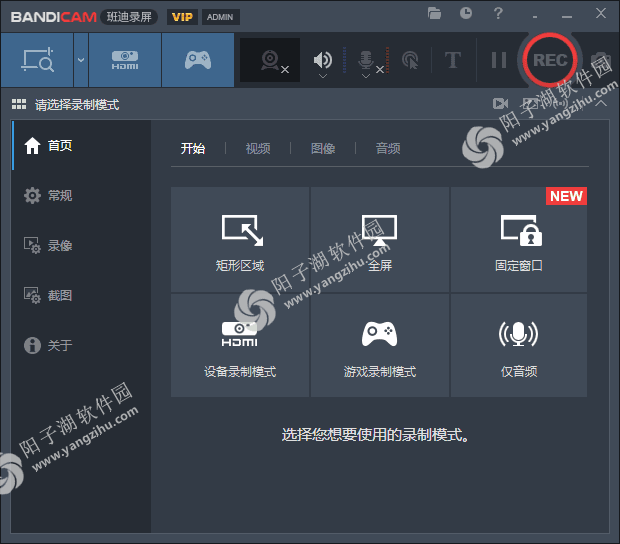Open the screen mode dropdown arrow

(81, 60)
